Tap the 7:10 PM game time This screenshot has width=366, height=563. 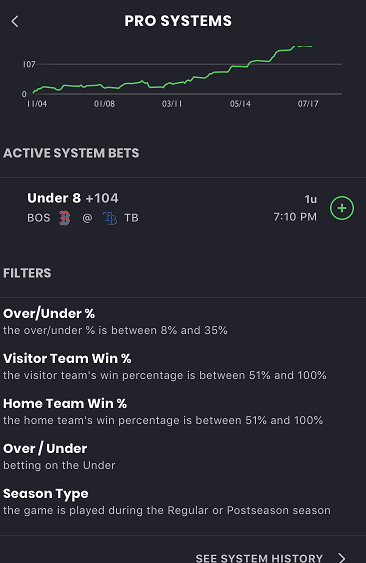[295, 217]
